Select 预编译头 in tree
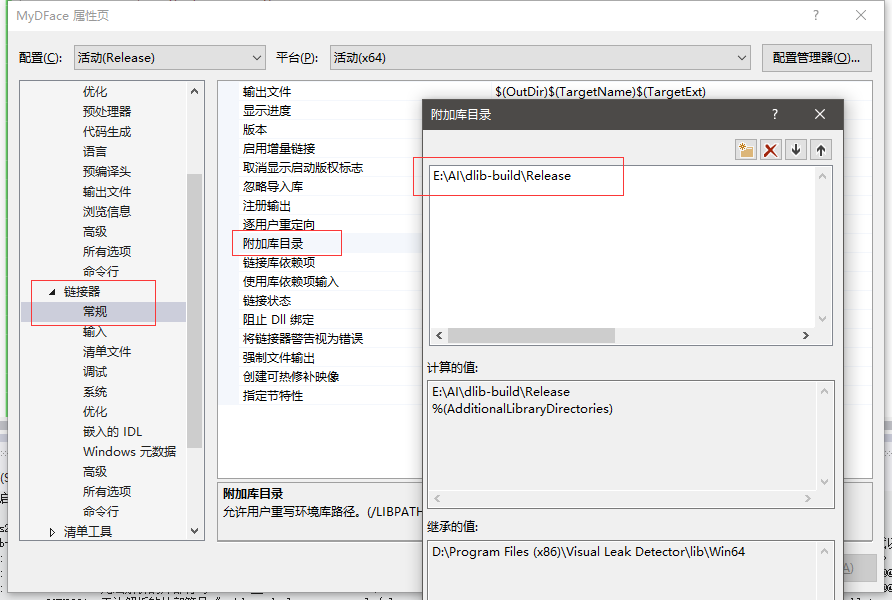 coord(107,171)
